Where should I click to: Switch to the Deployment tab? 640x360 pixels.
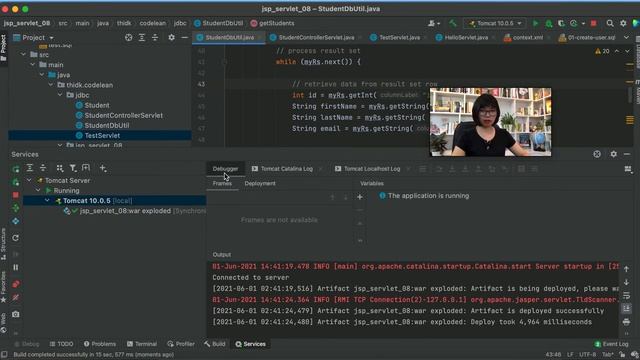point(260,184)
